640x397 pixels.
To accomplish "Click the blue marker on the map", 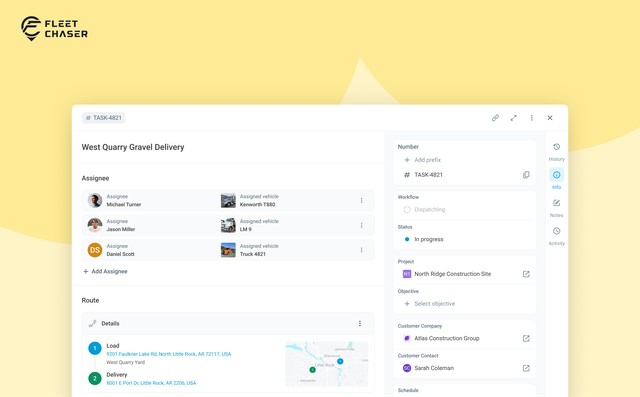I will [x=340, y=362].
